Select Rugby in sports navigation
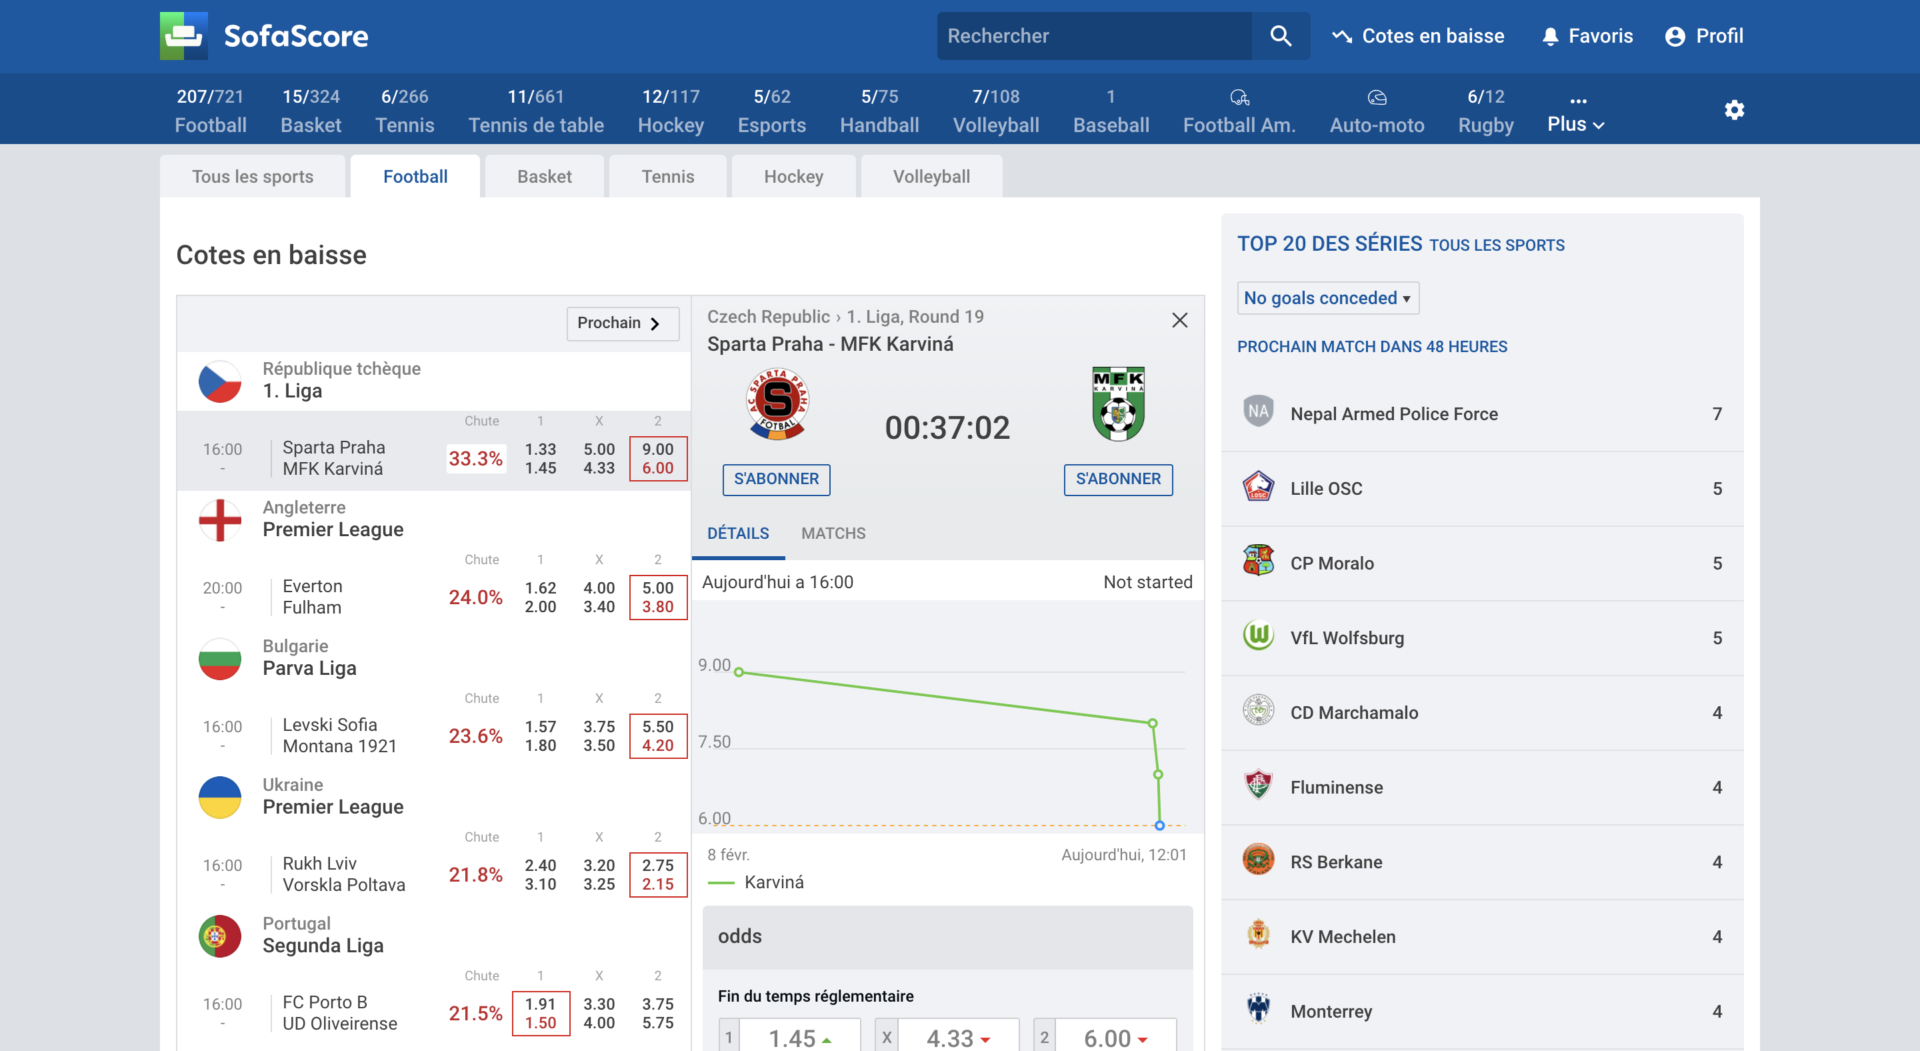This screenshot has height=1051, width=1920. pos(1486,110)
